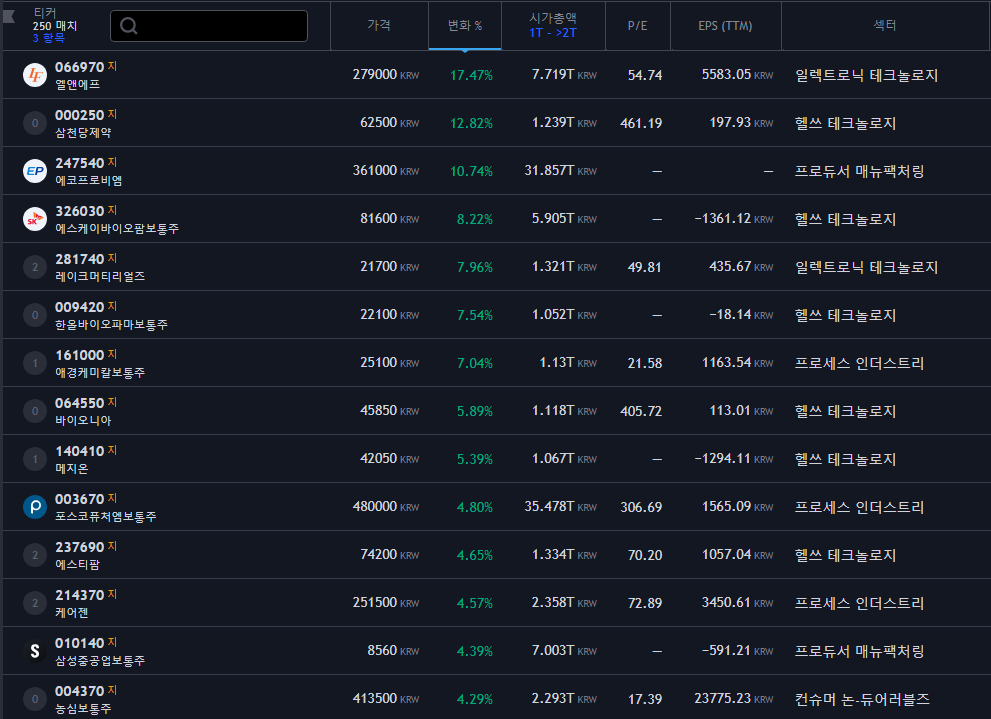Open ticker 004370 농심
Image resolution: width=991 pixels, height=719 pixels.
(79, 691)
